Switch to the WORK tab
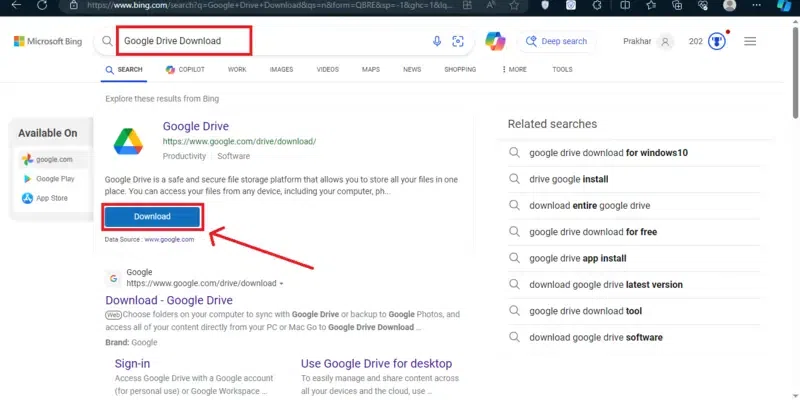The height and width of the screenshot is (400, 800). point(237,70)
